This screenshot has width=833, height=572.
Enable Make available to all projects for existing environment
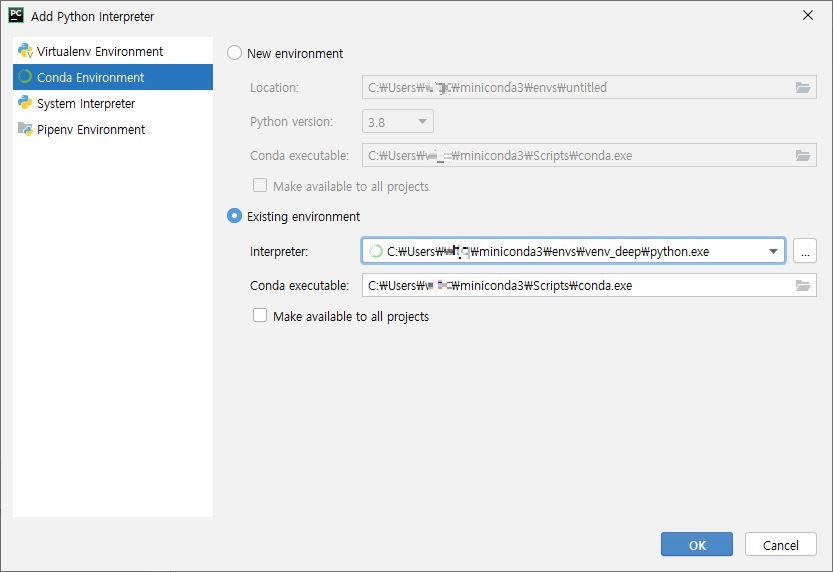[x=260, y=315]
